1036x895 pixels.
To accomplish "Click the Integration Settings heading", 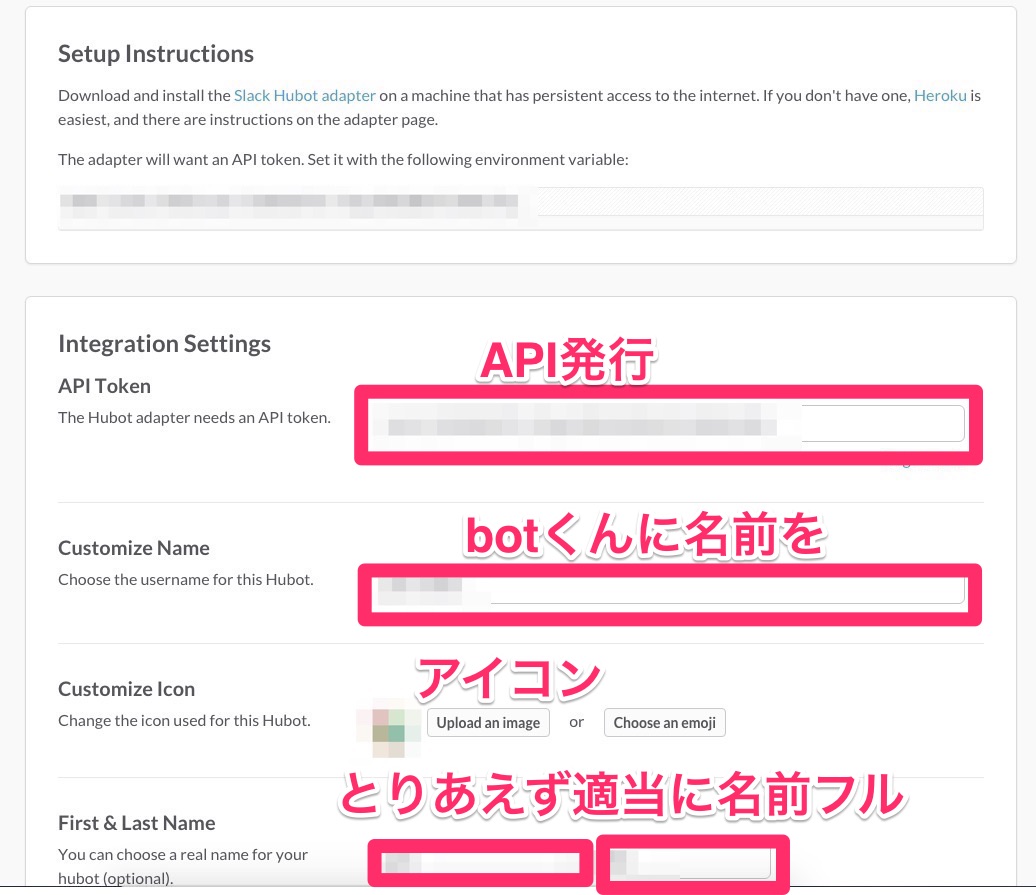I will [x=164, y=344].
